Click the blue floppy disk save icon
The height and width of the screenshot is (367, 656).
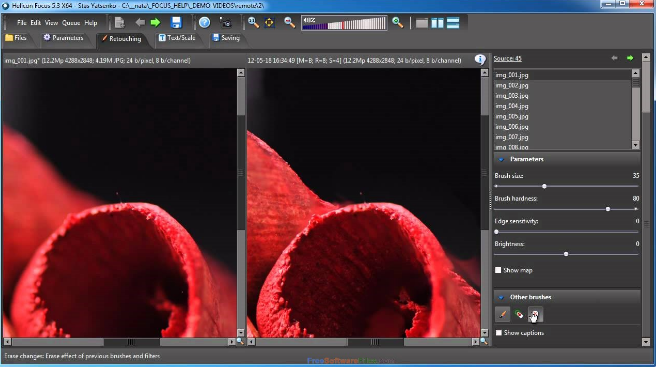(x=176, y=23)
